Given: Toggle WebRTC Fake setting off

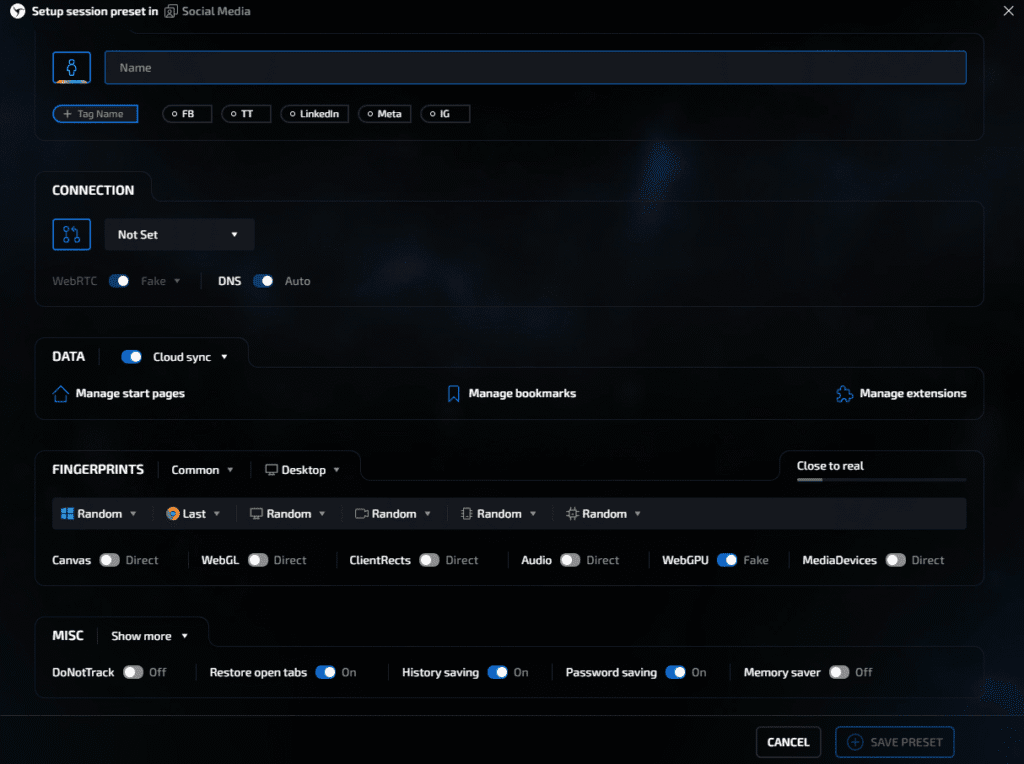Looking at the screenshot, I should 119,281.
